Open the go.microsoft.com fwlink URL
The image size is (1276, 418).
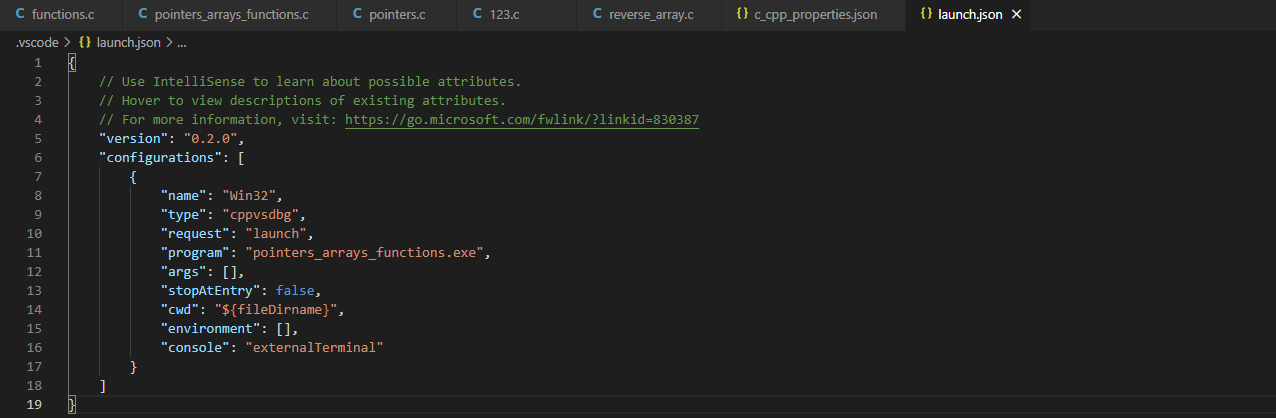pos(522,120)
